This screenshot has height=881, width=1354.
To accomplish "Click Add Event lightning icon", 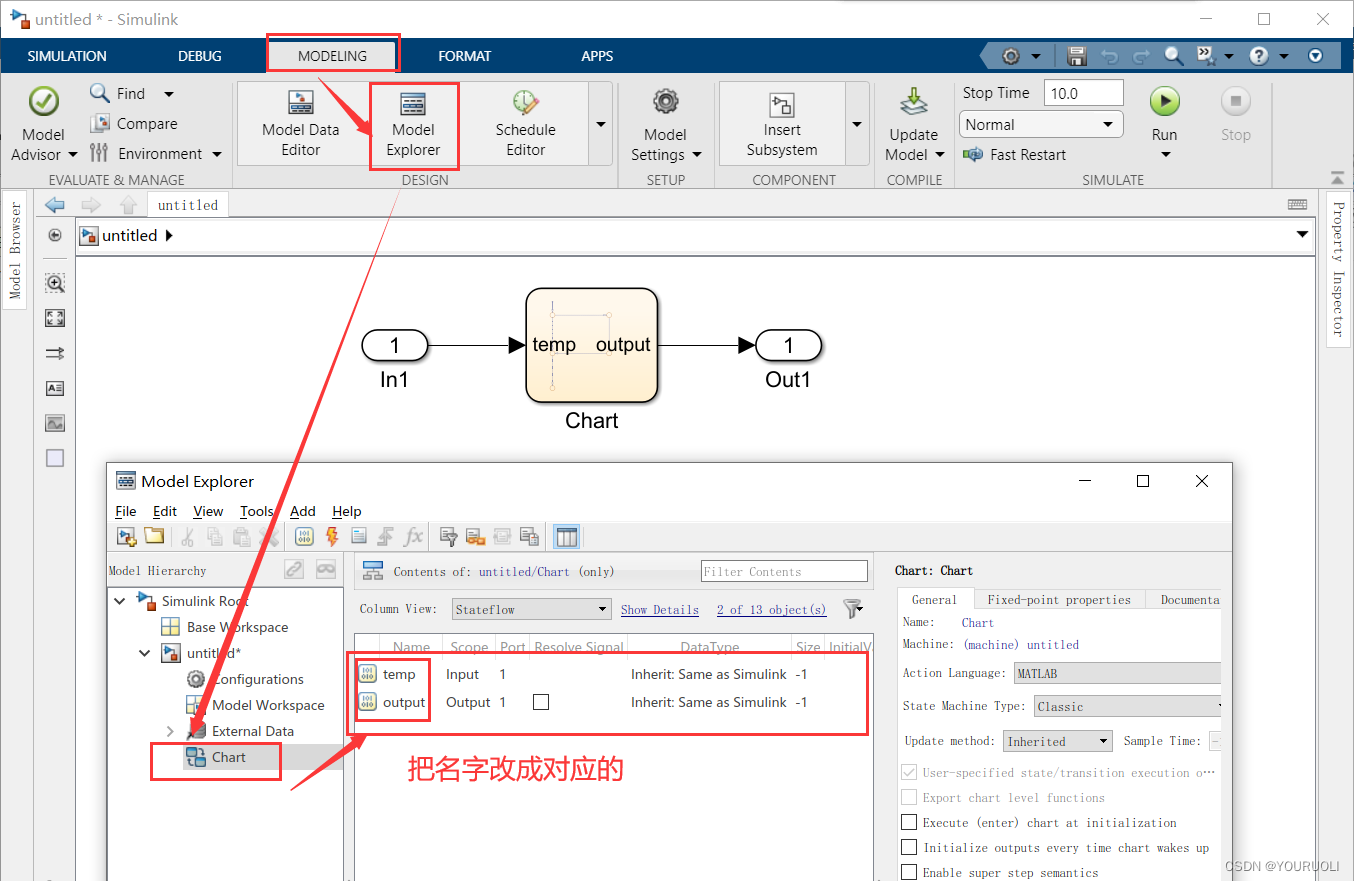I will click(332, 537).
